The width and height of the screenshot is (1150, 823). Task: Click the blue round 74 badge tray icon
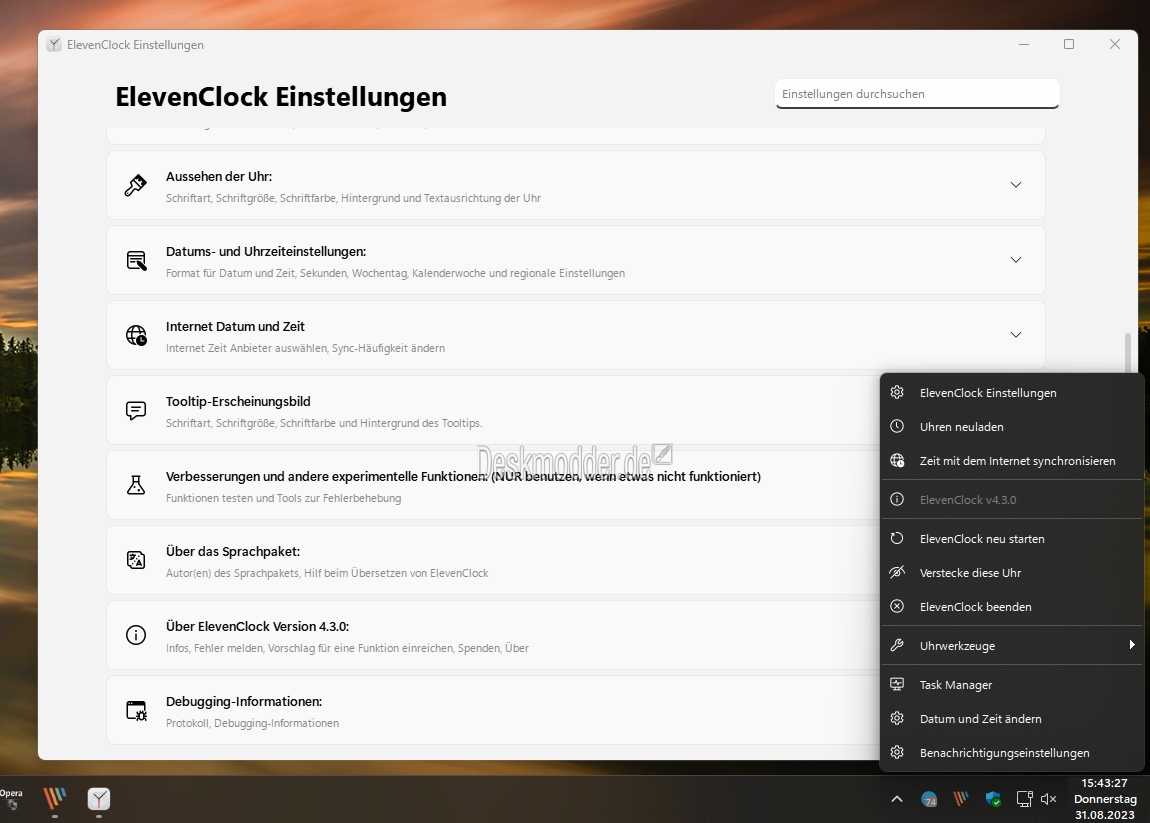(929, 800)
